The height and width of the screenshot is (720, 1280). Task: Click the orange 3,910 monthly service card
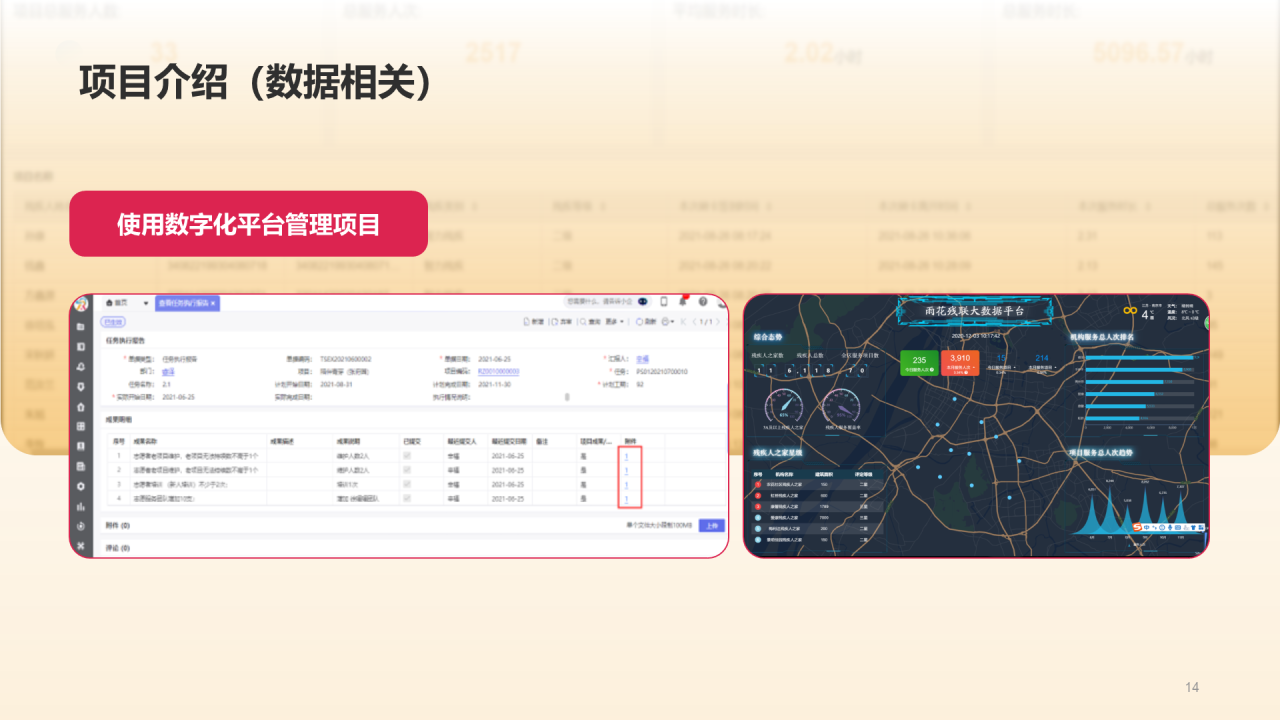click(x=960, y=363)
